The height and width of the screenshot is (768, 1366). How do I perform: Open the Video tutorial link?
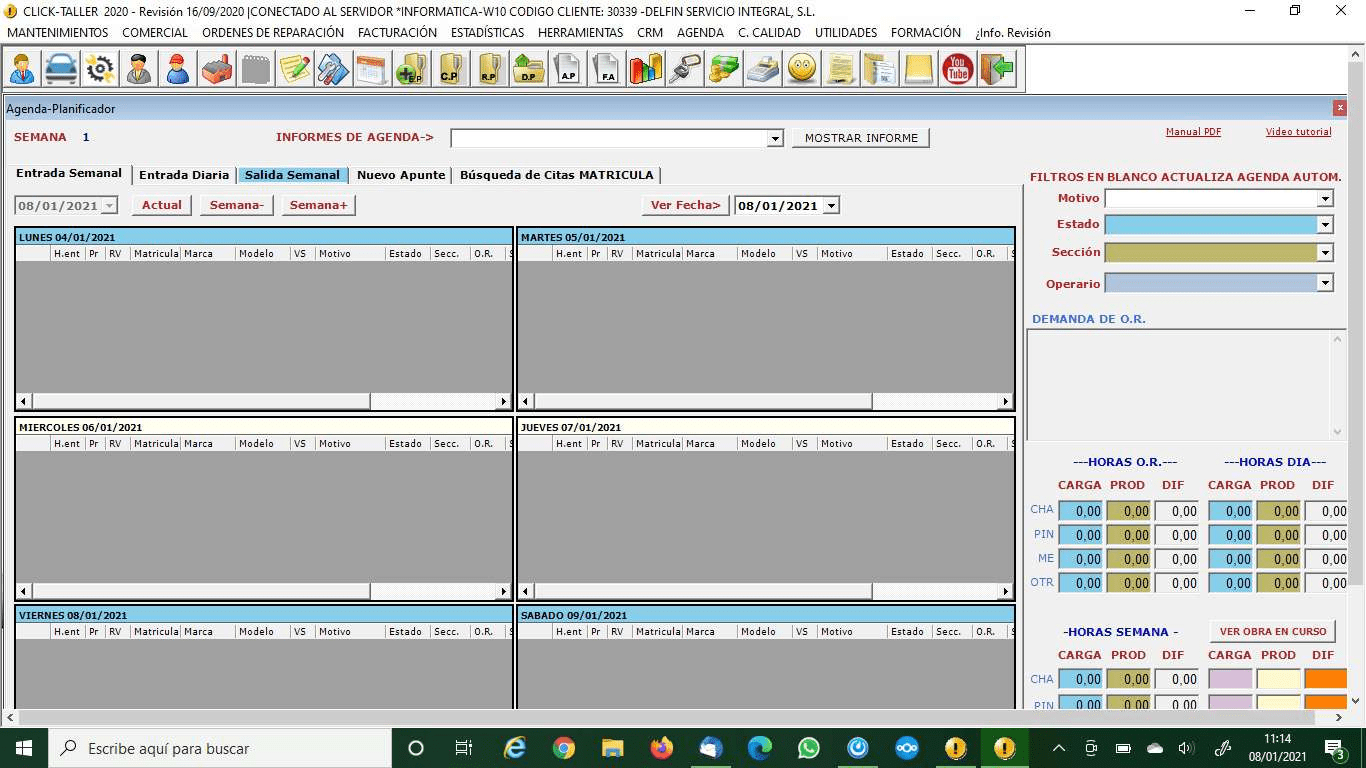pos(1298,132)
